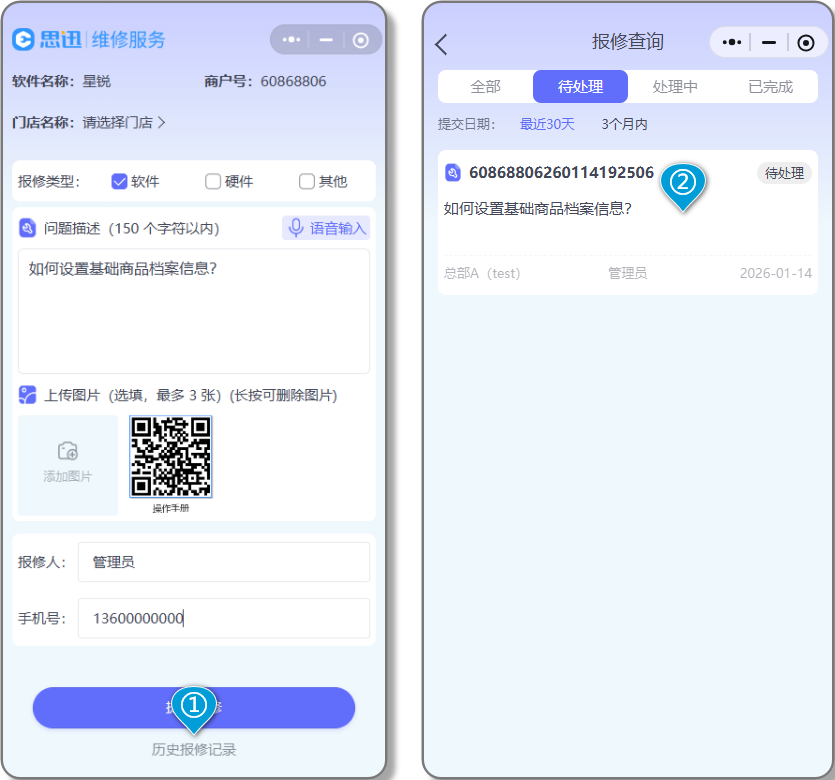This screenshot has width=835, height=780.
Task: Open the three-dot menu in repair service header
Action: click(x=291, y=40)
